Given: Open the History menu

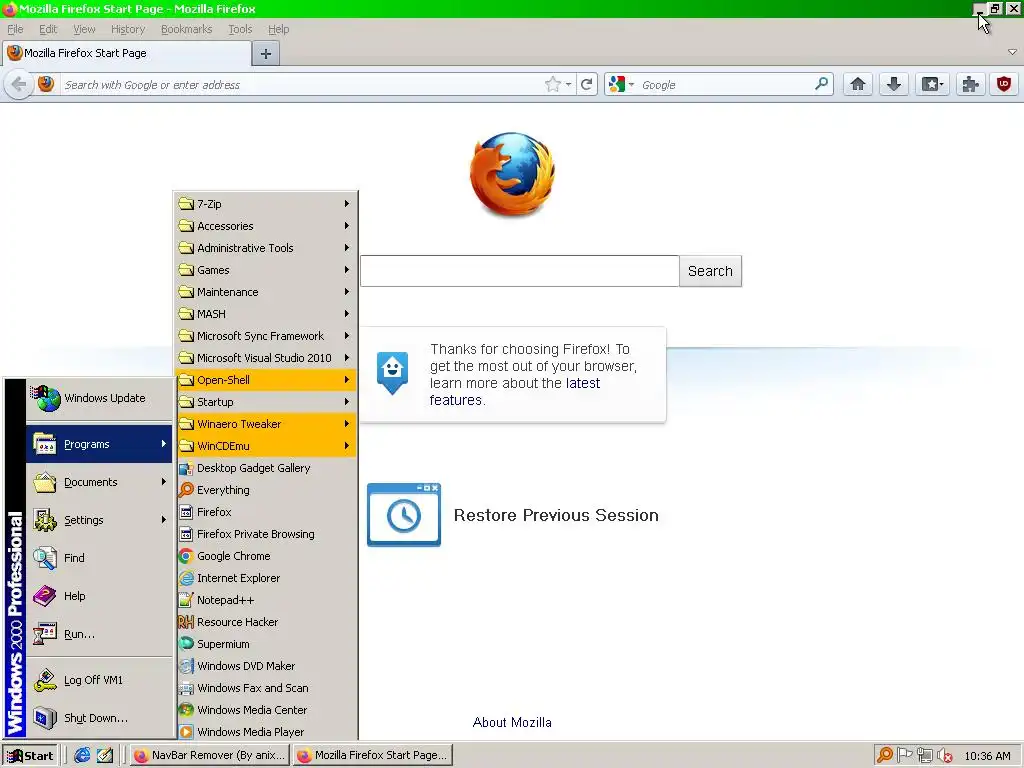Looking at the screenshot, I should (x=128, y=29).
